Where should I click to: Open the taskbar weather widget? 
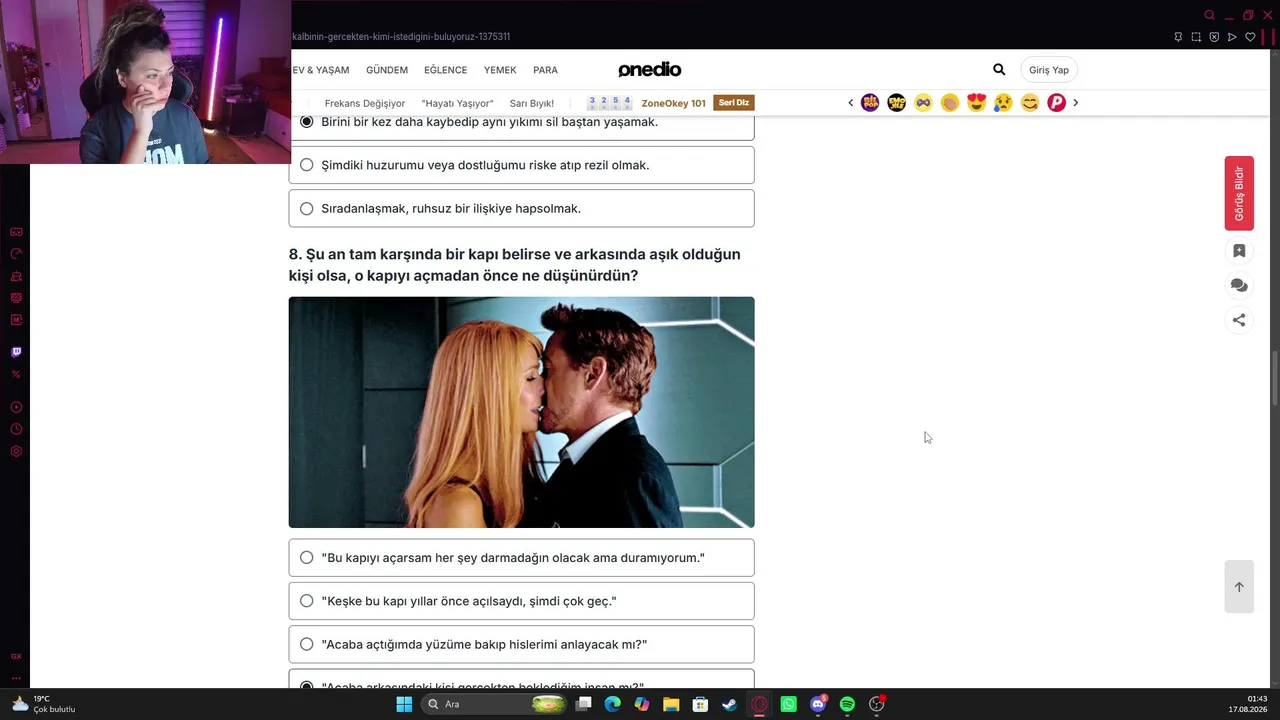44,704
